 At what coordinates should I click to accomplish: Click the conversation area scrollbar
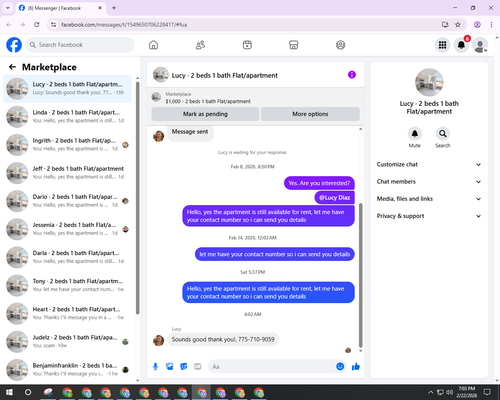coord(360,275)
